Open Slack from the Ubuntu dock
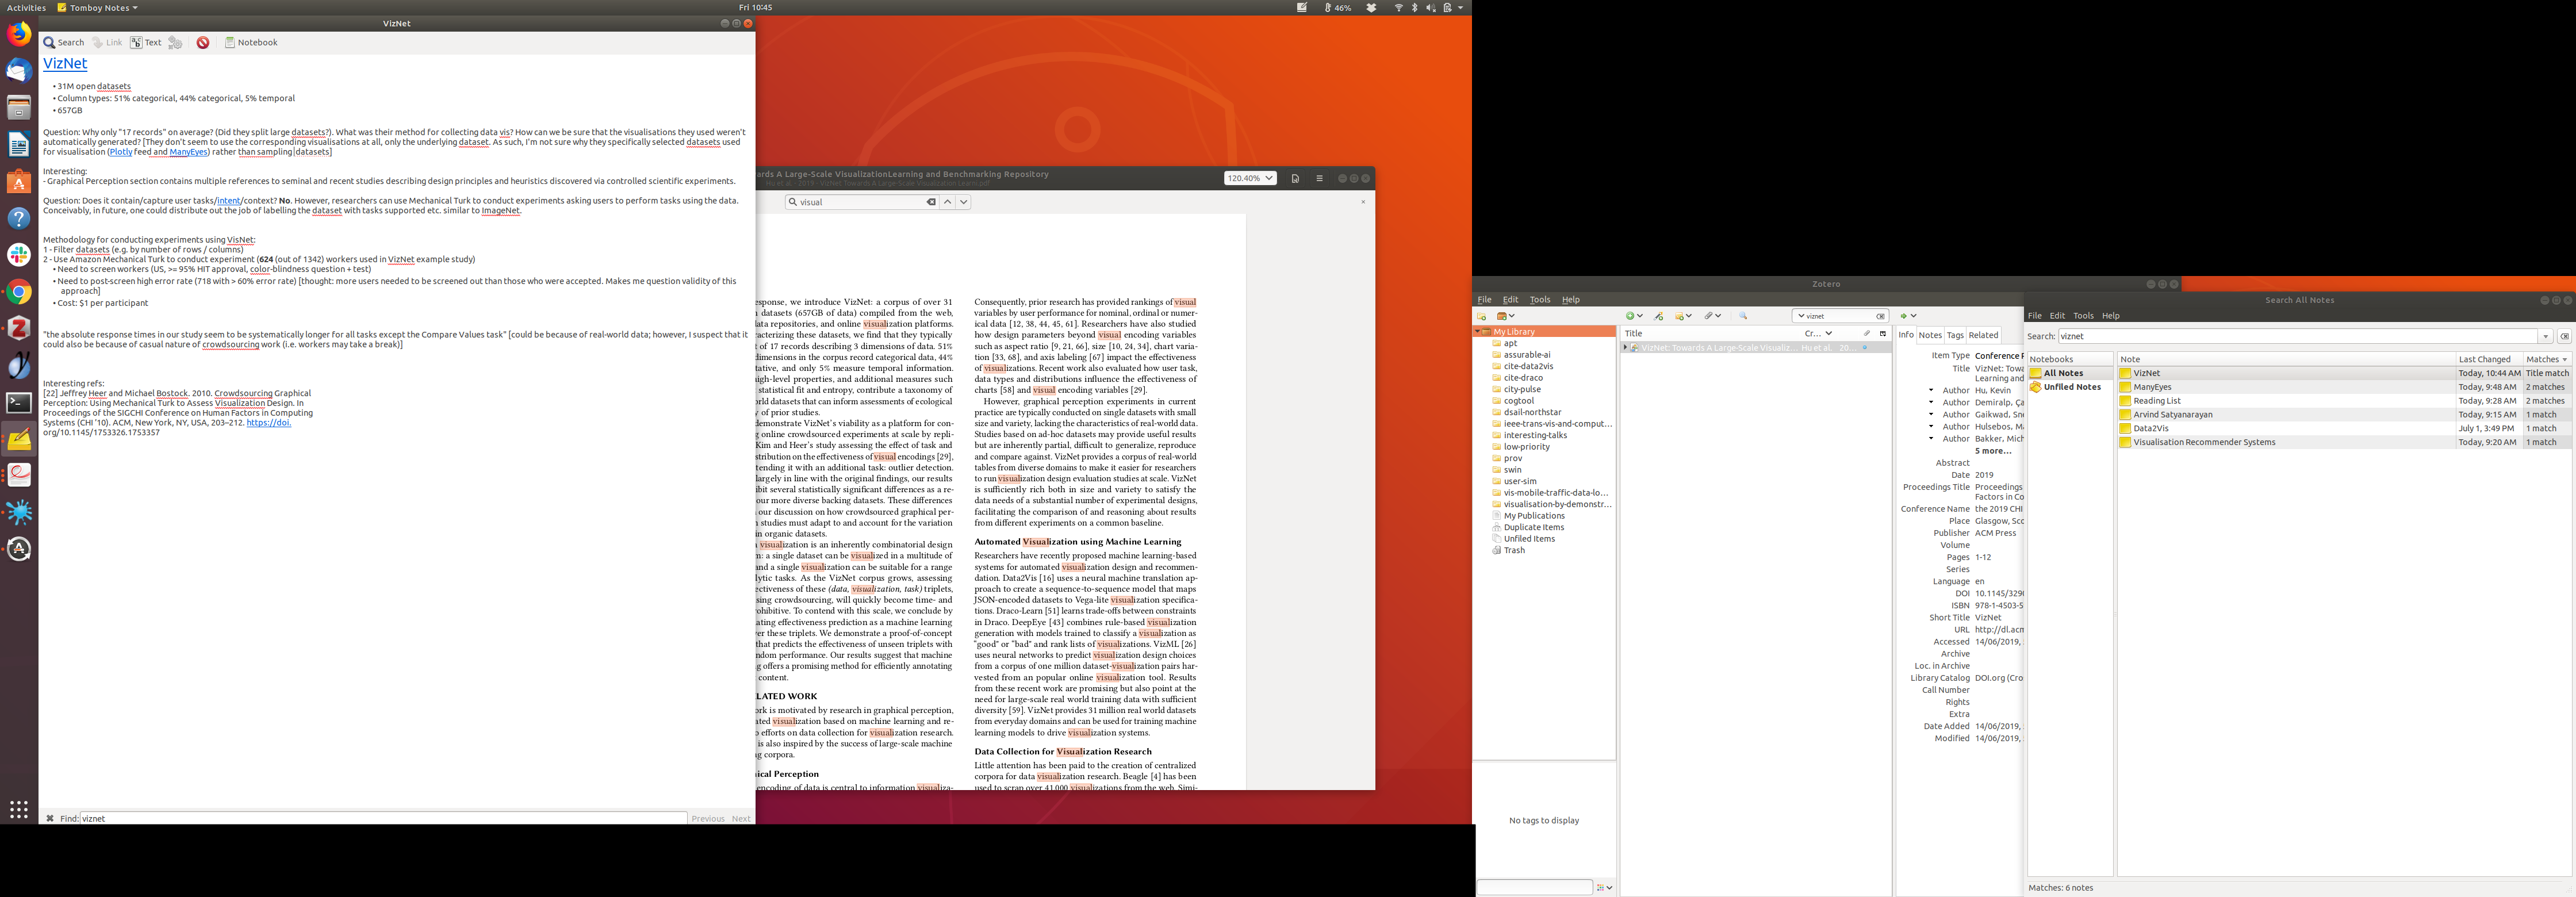 click(x=19, y=254)
